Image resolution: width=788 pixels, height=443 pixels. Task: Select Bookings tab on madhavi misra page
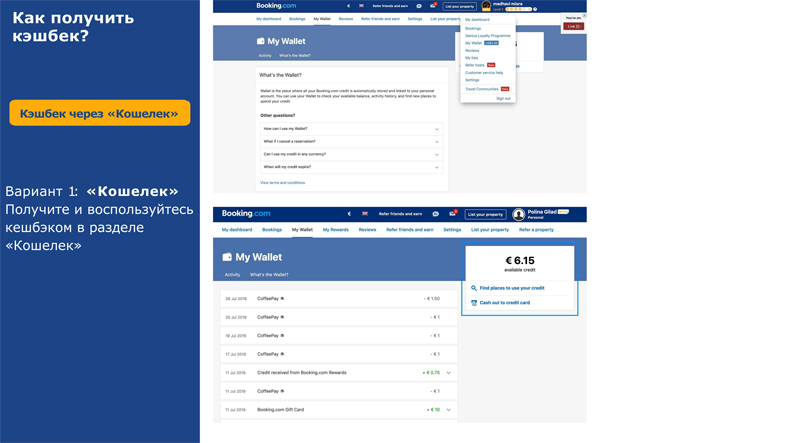point(297,19)
